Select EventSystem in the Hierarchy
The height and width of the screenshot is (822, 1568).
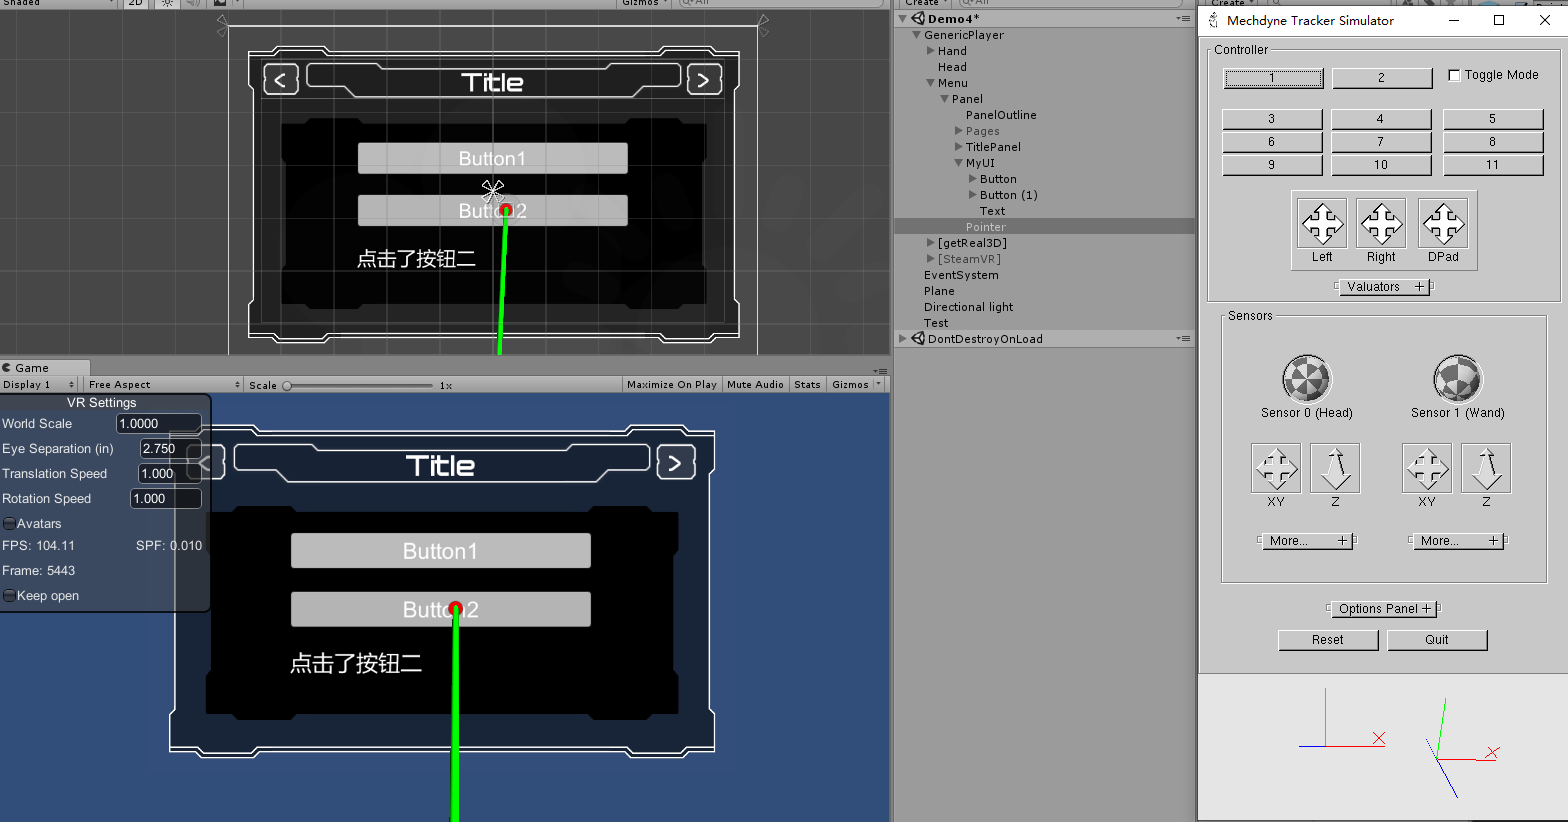(x=961, y=275)
